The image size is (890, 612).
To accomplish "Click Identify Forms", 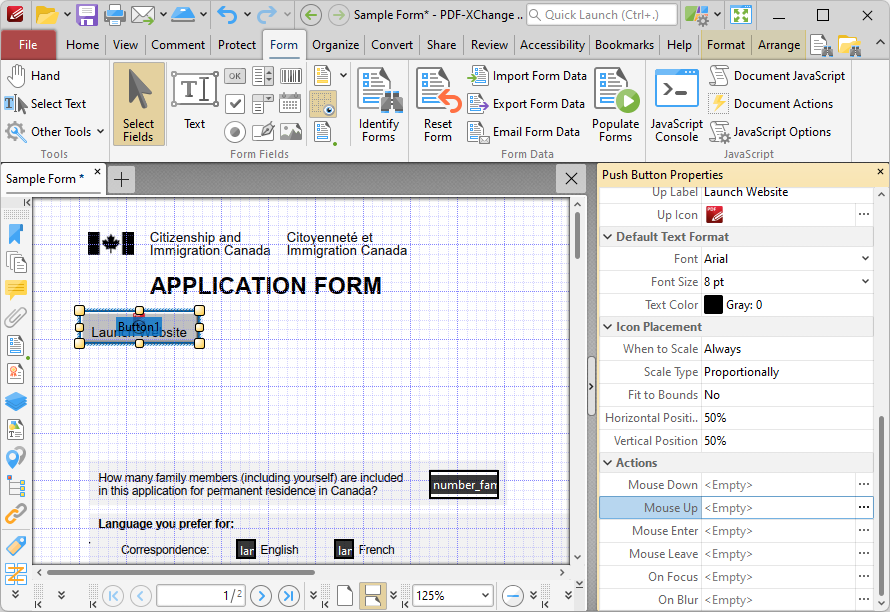I will coord(379,104).
